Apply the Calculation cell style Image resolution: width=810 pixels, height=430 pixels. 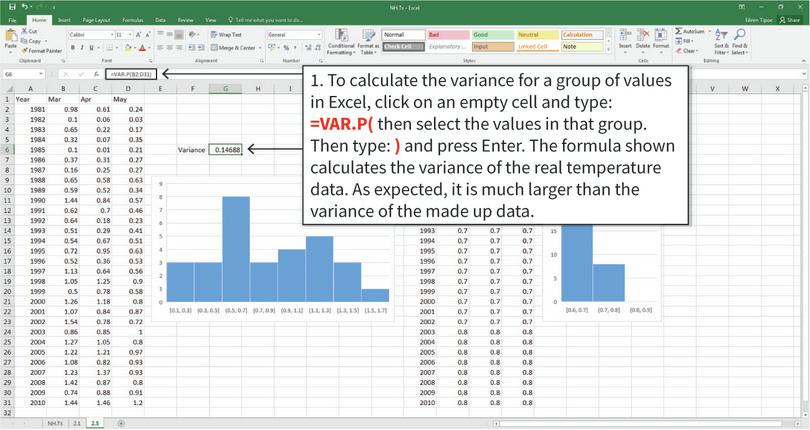click(582, 35)
